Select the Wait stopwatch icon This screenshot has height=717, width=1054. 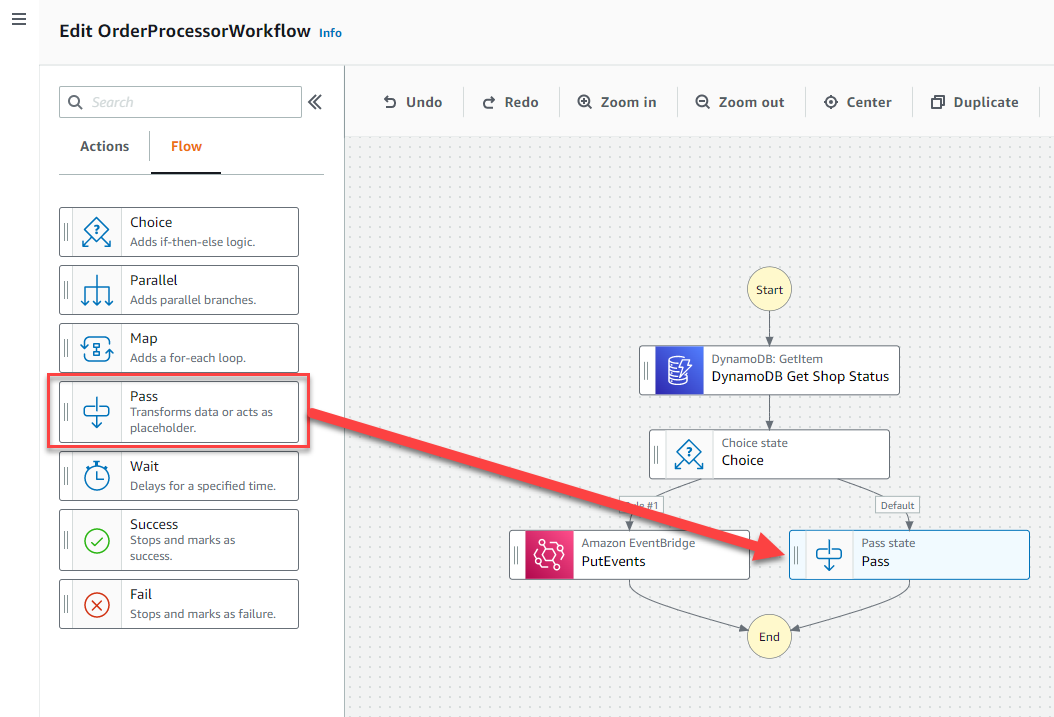(x=97, y=476)
